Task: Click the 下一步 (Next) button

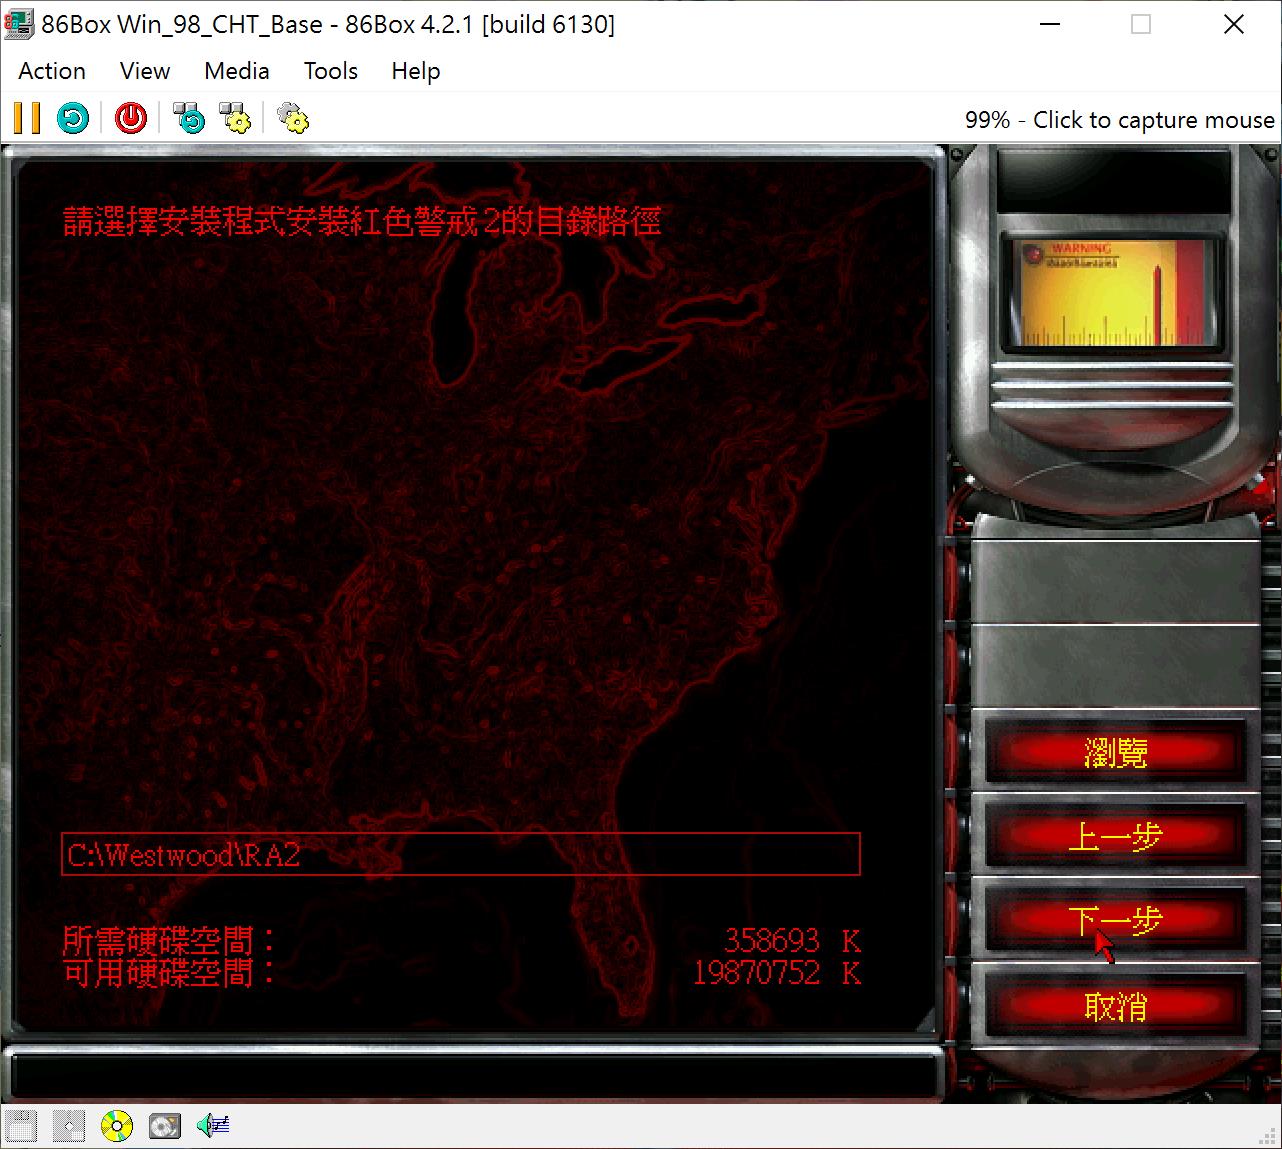Action: 1115,920
